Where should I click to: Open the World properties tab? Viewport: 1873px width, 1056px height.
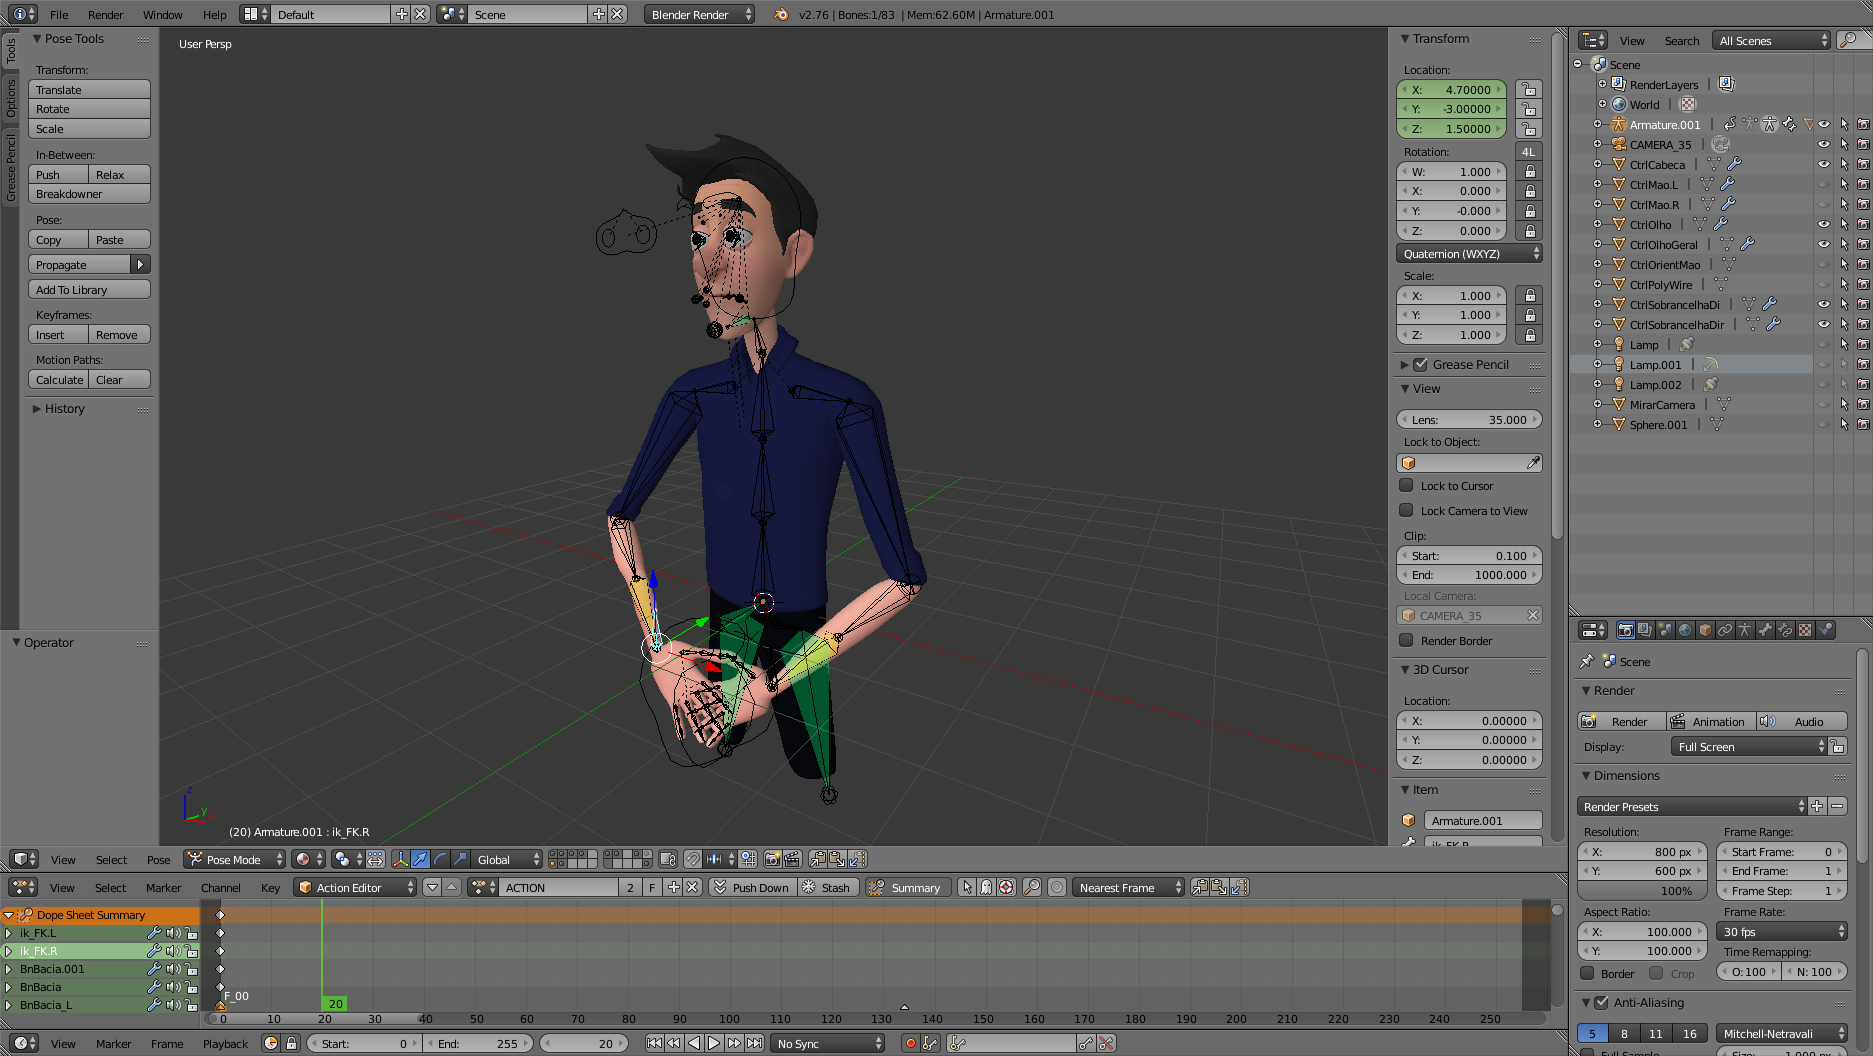[x=1685, y=630]
